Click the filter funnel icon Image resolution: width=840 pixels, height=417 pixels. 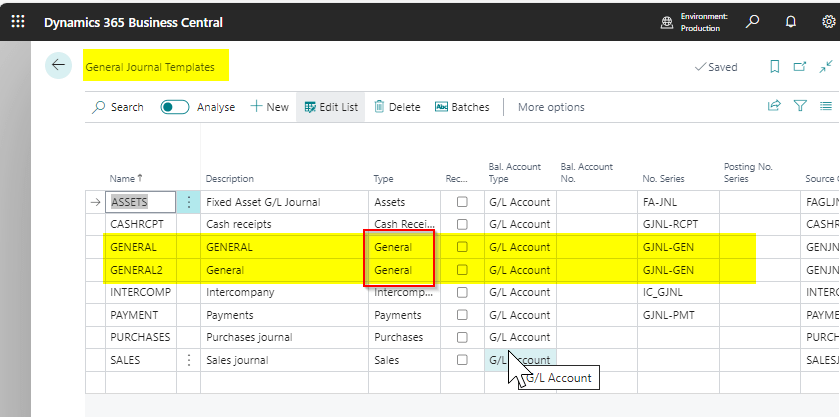800,106
